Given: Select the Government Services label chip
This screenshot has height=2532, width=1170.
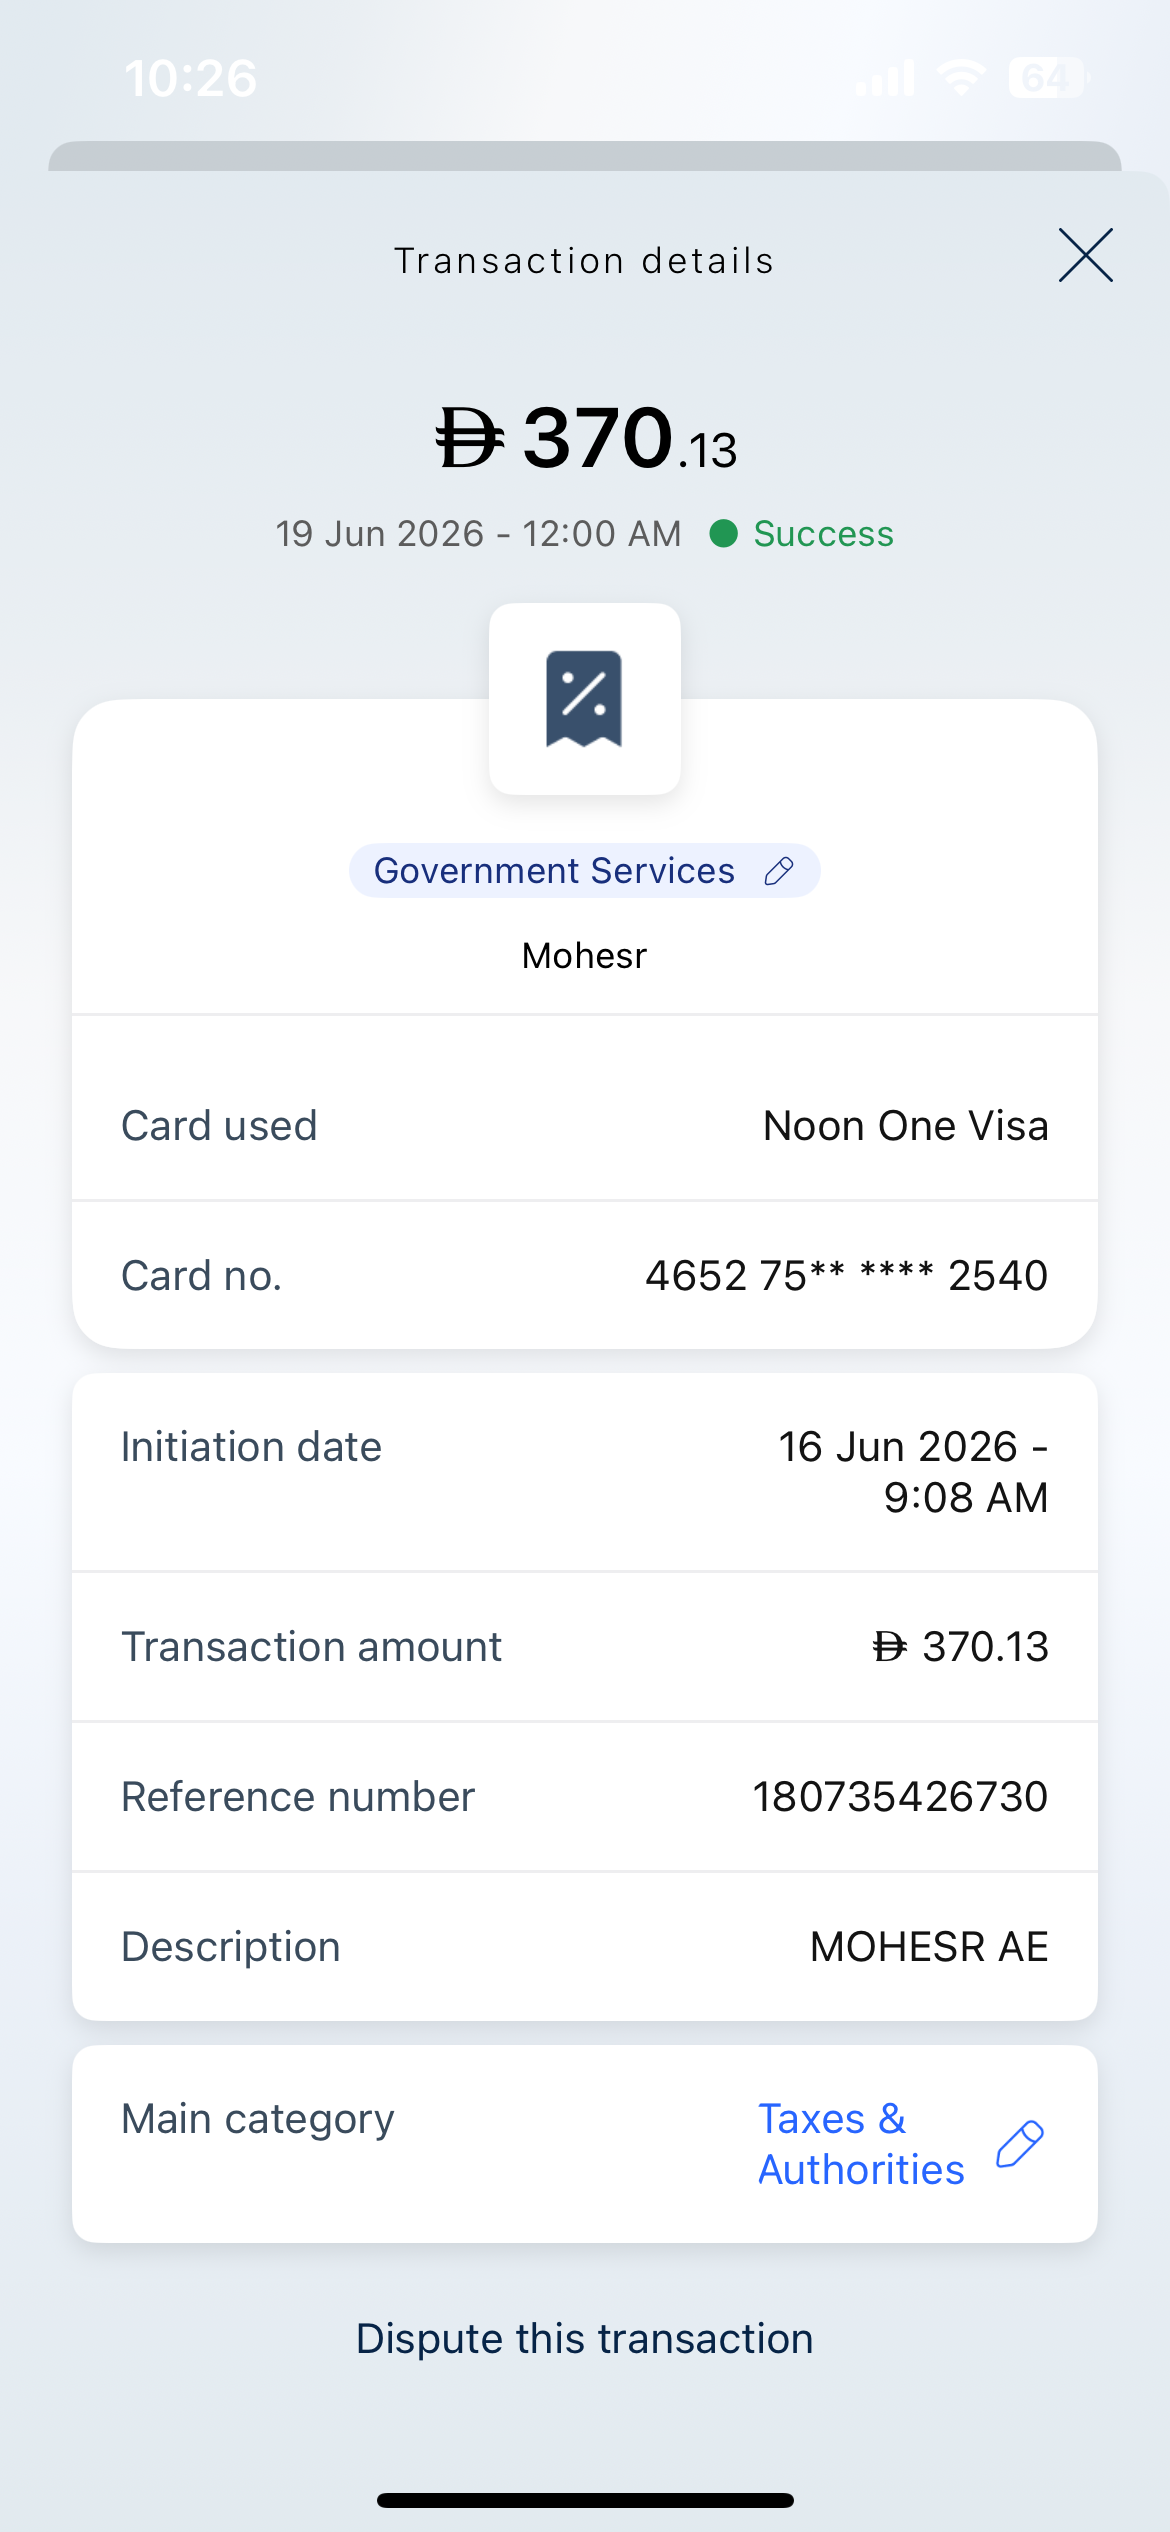Looking at the screenshot, I should pos(585,871).
